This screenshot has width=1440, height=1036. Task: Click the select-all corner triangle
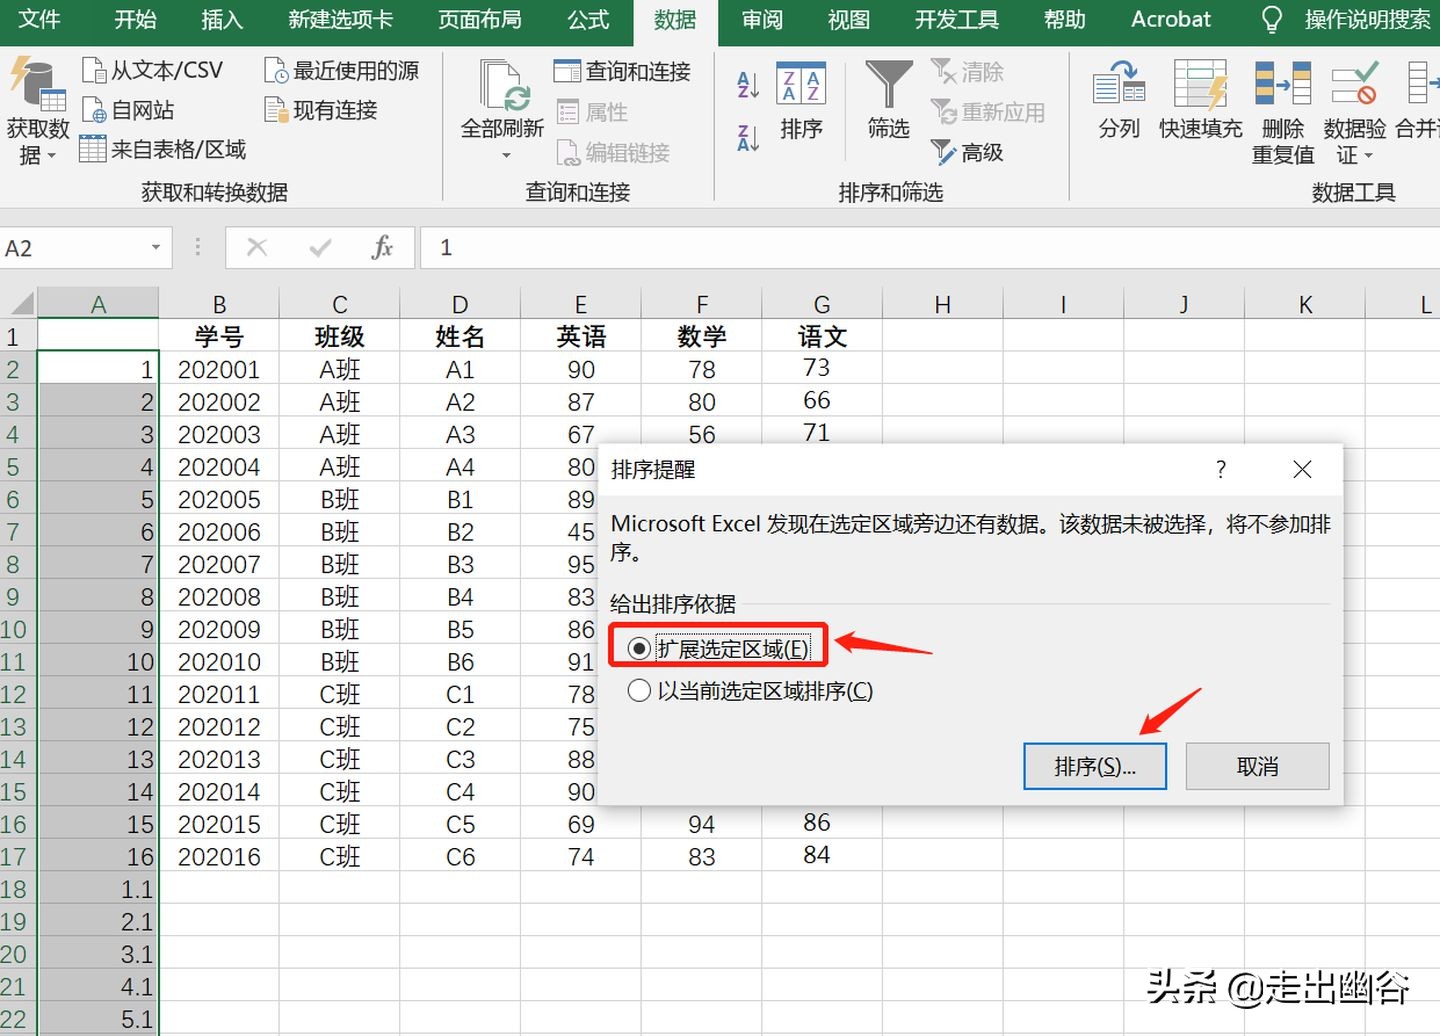(x=19, y=303)
